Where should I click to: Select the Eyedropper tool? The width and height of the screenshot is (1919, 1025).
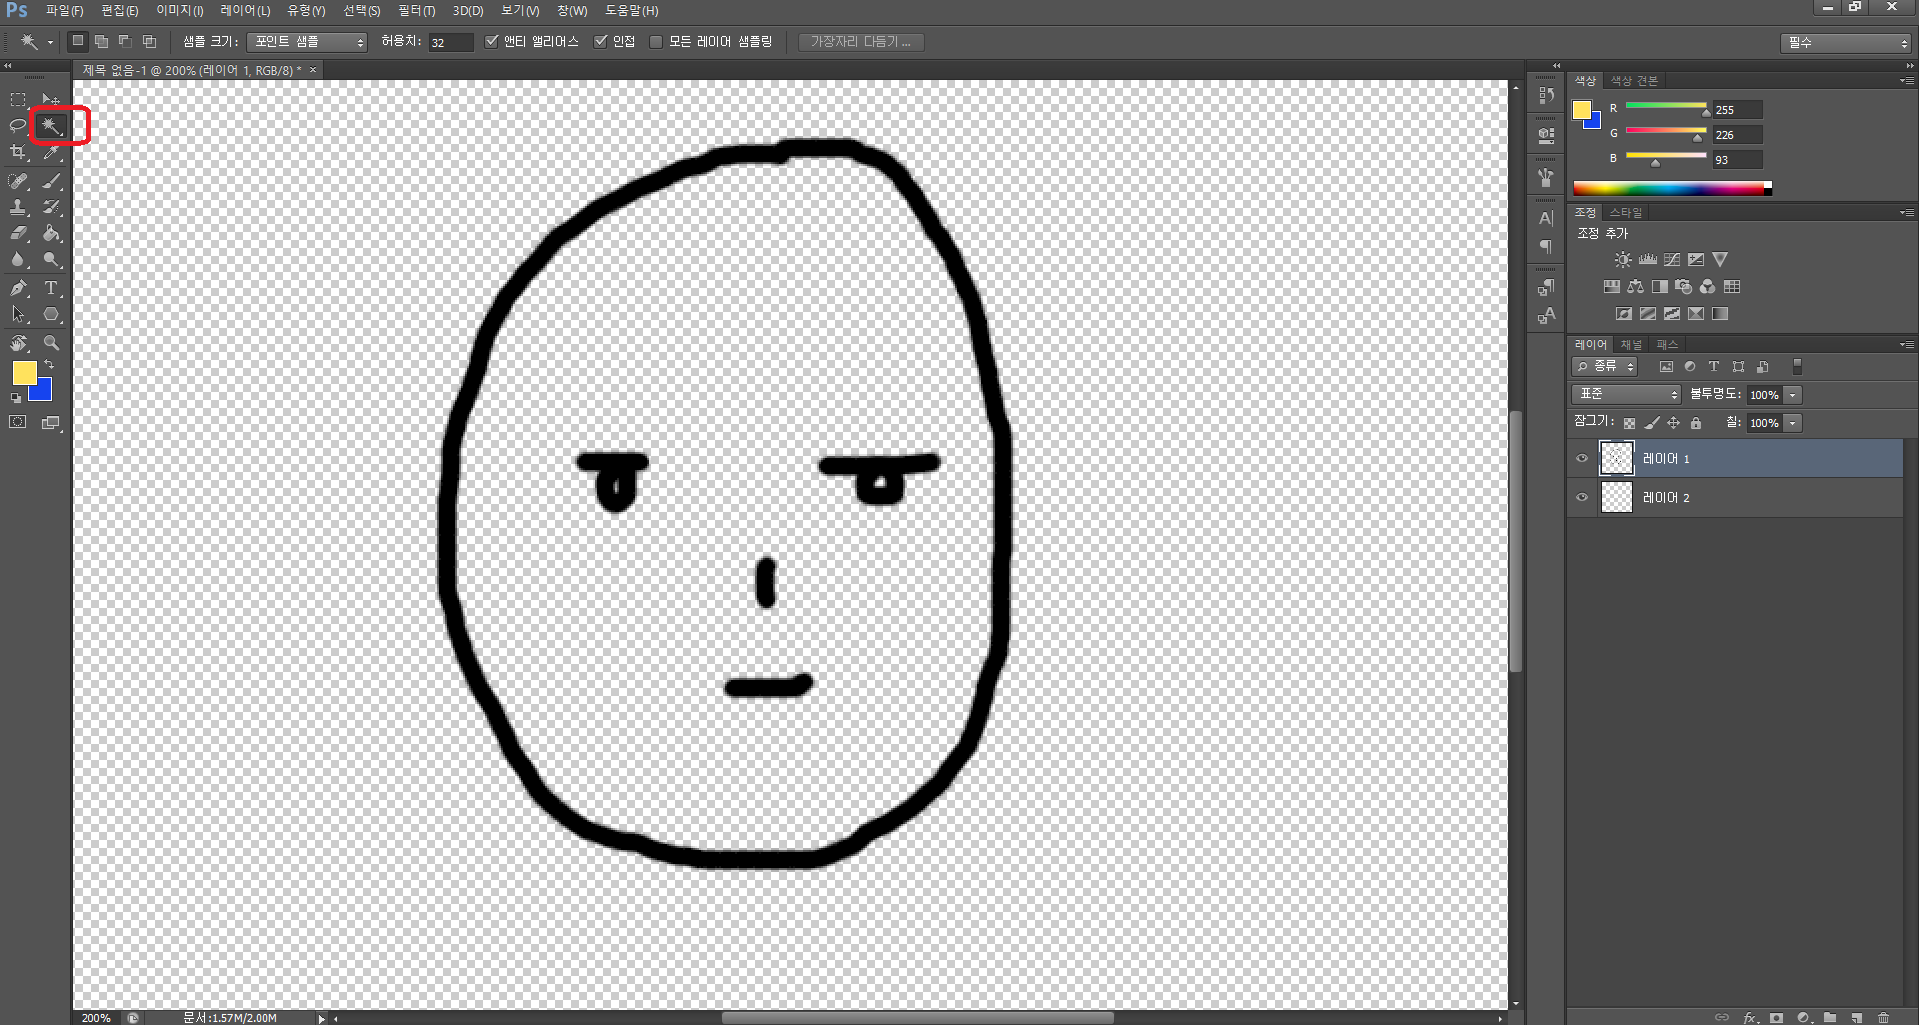pyautogui.click(x=51, y=152)
